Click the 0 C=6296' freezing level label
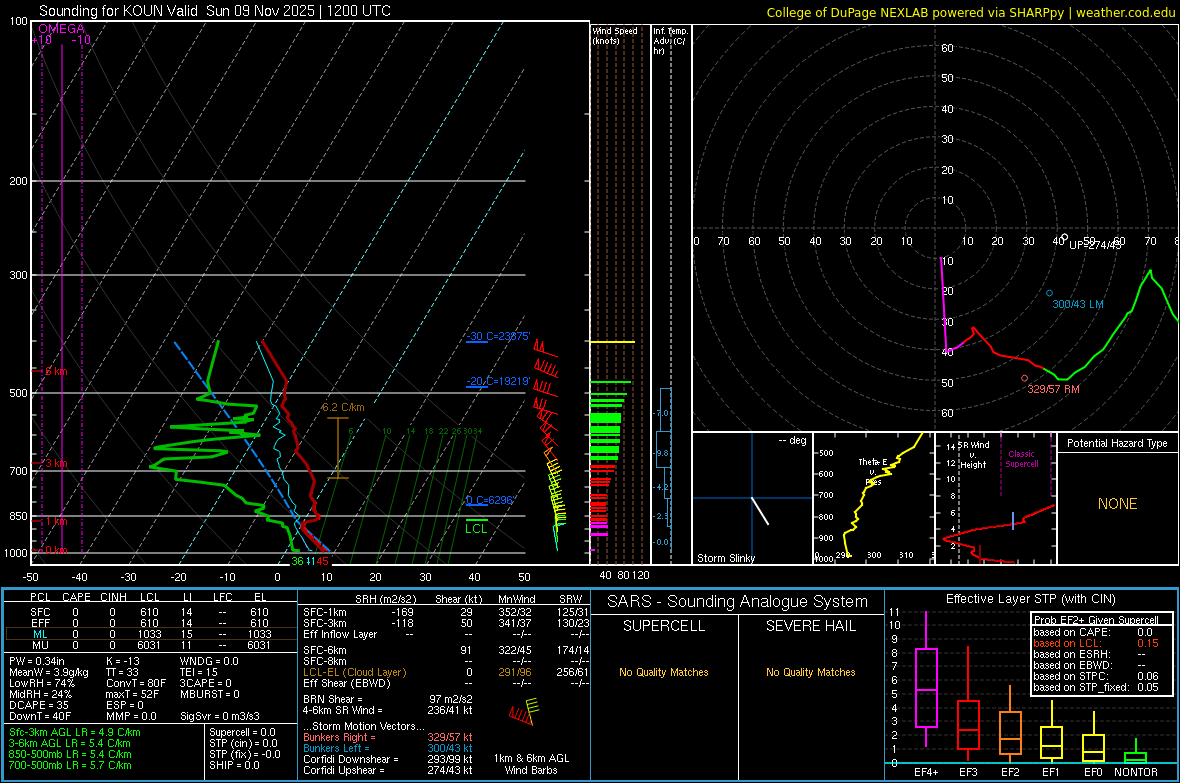This screenshot has width=1180, height=783. point(490,500)
